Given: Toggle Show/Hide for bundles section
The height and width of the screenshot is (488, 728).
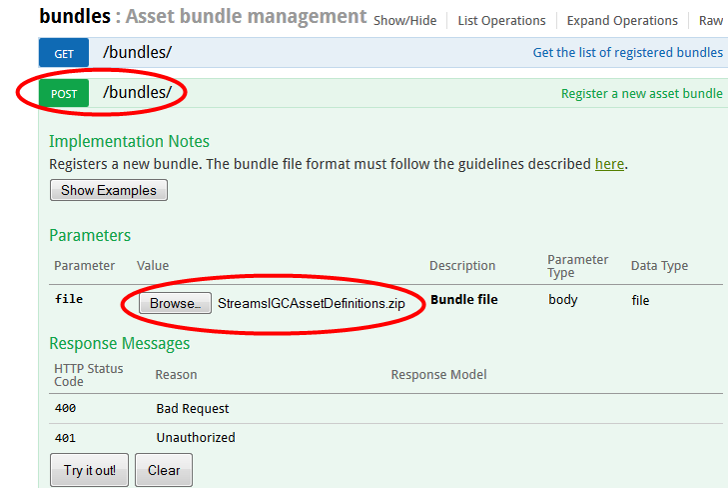Looking at the screenshot, I should pyautogui.click(x=407, y=20).
